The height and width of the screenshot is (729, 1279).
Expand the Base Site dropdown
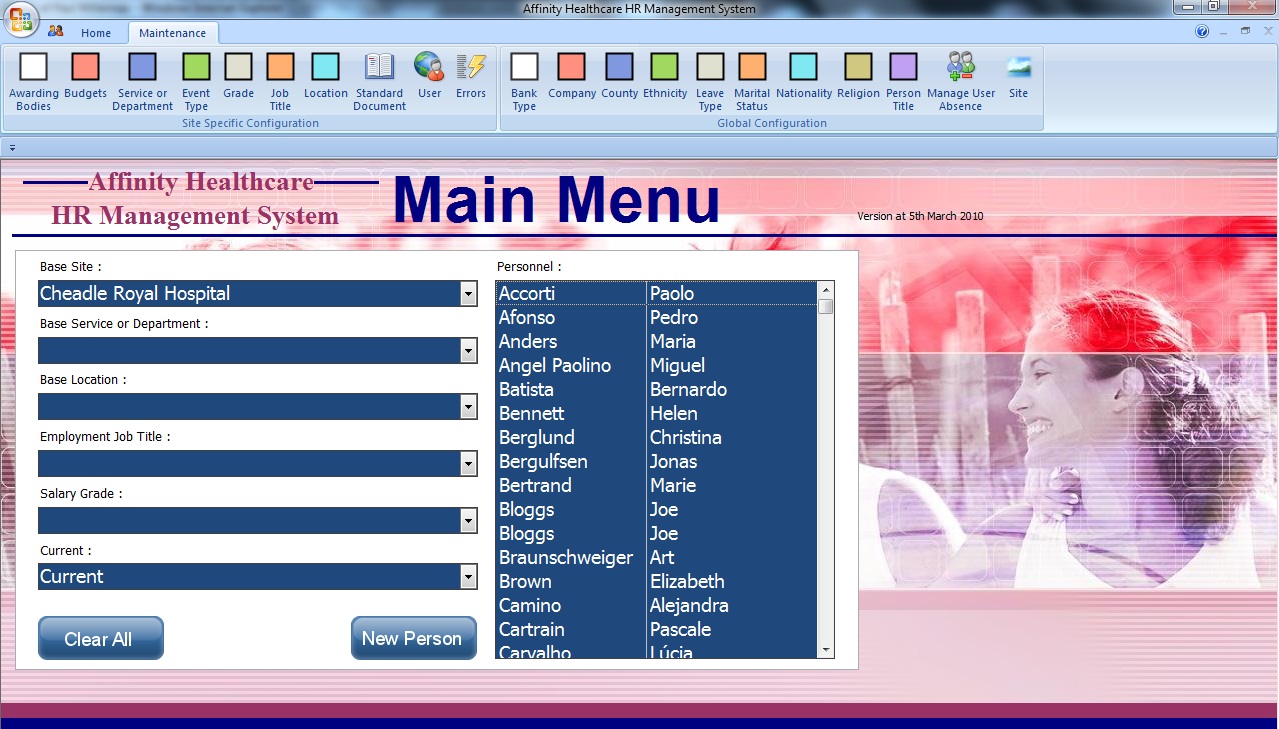pyautogui.click(x=468, y=294)
